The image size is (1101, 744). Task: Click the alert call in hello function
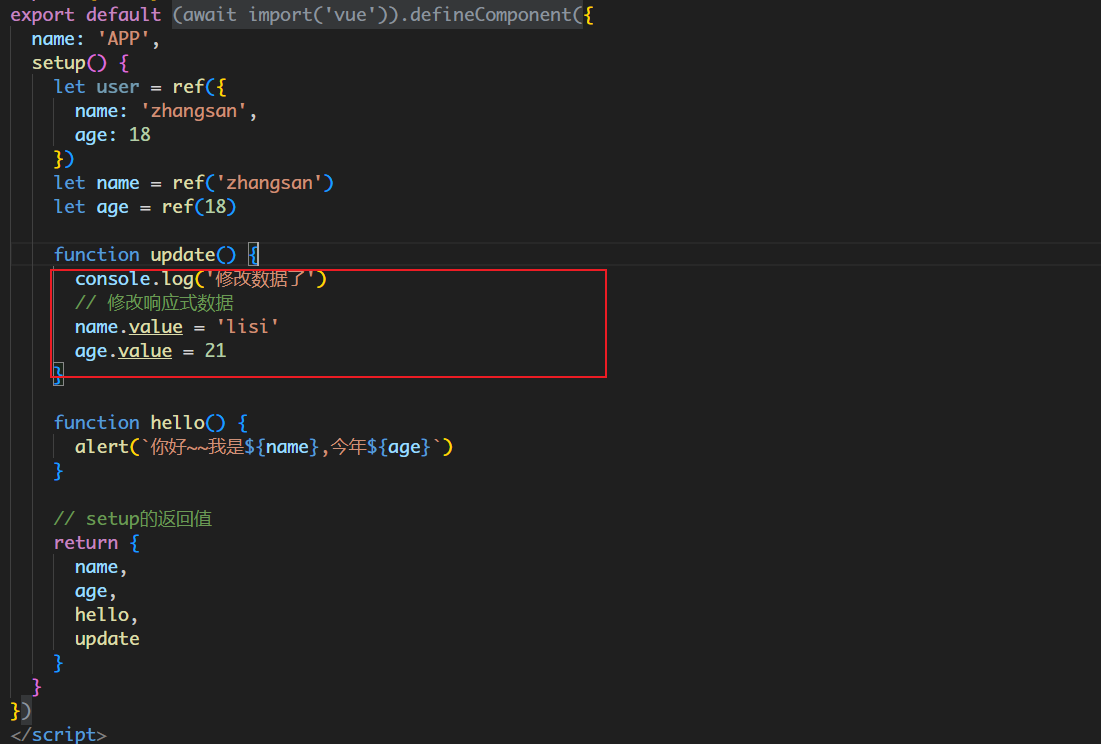click(101, 447)
